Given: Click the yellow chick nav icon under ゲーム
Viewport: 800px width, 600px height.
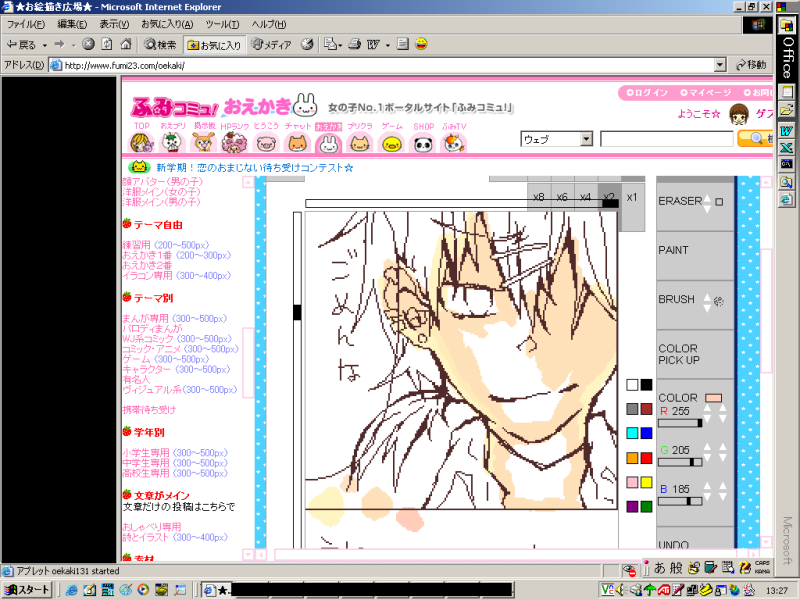Looking at the screenshot, I should [391, 144].
